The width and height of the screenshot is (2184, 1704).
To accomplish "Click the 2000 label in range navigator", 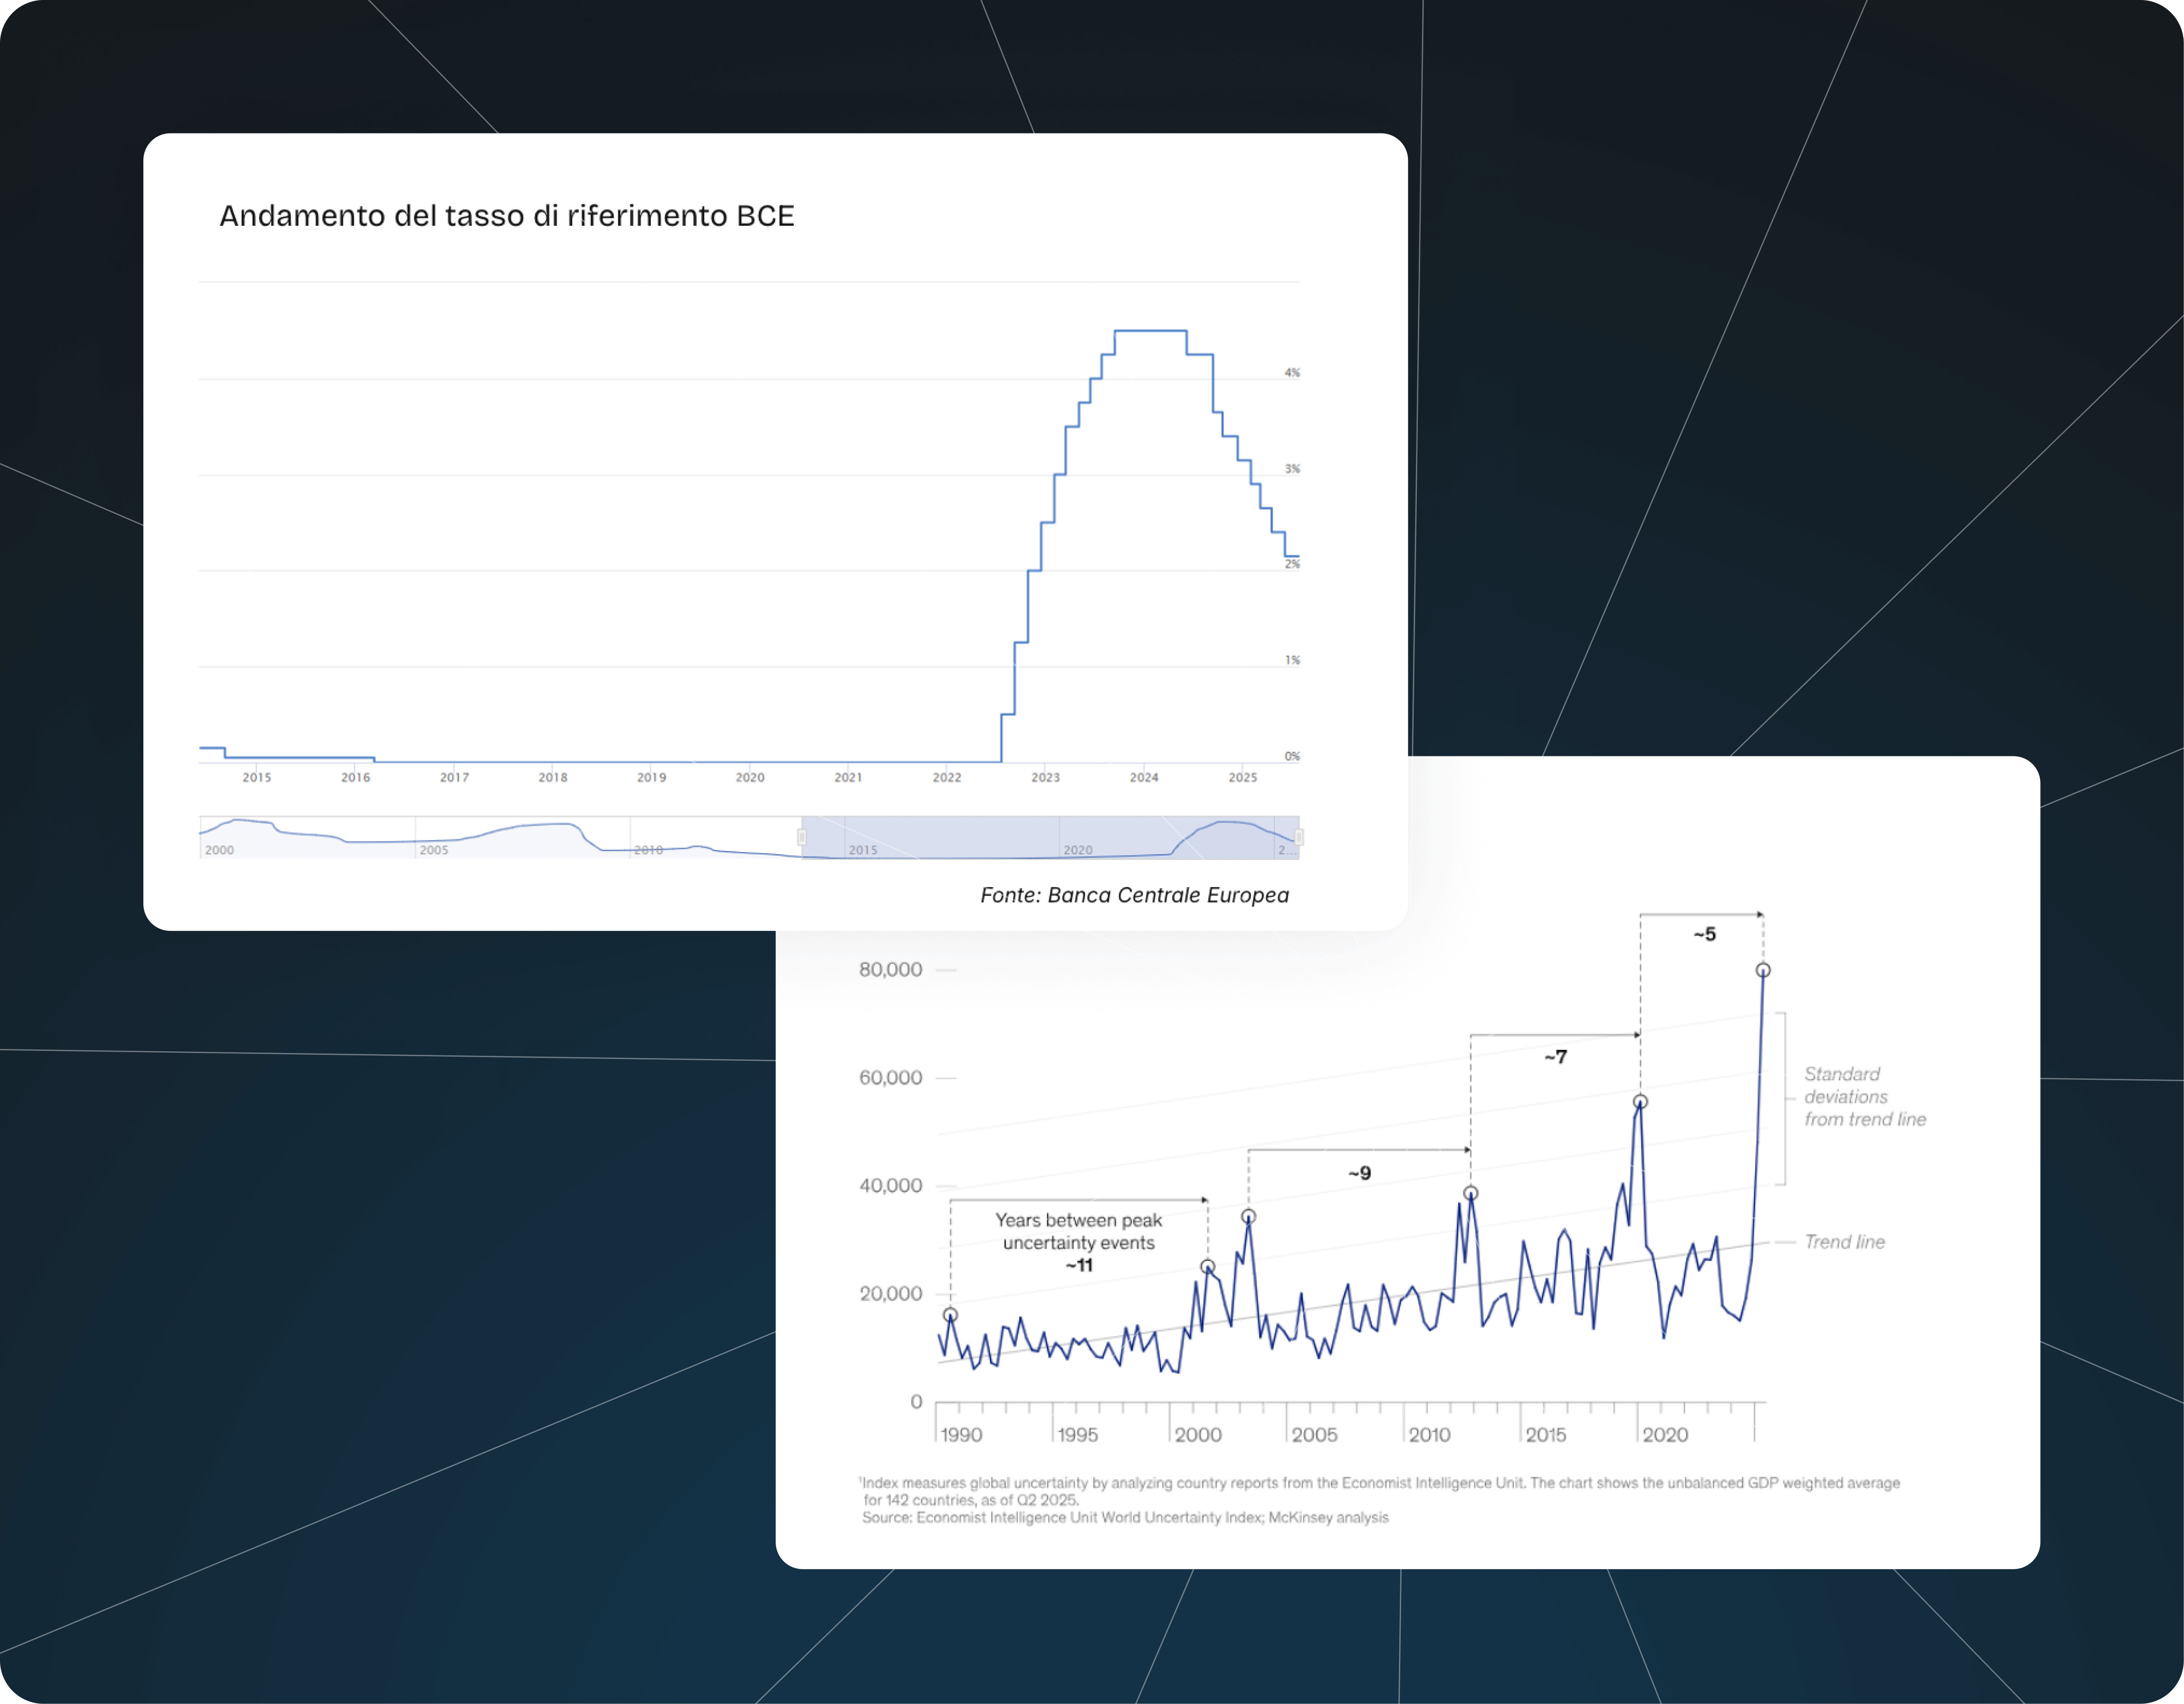I will click(x=219, y=849).
